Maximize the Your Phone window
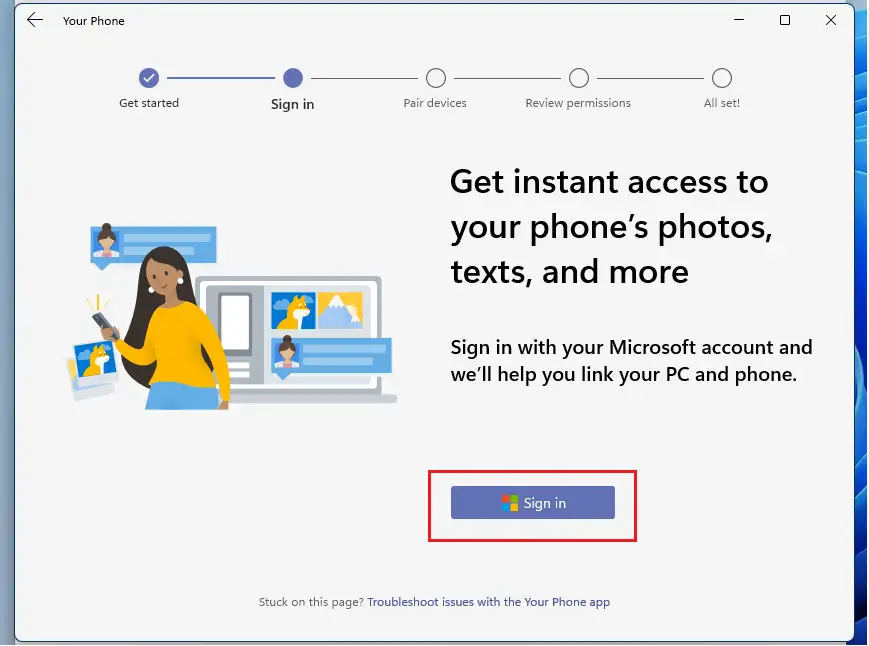 pyautogui.click(x=785, y=20)
